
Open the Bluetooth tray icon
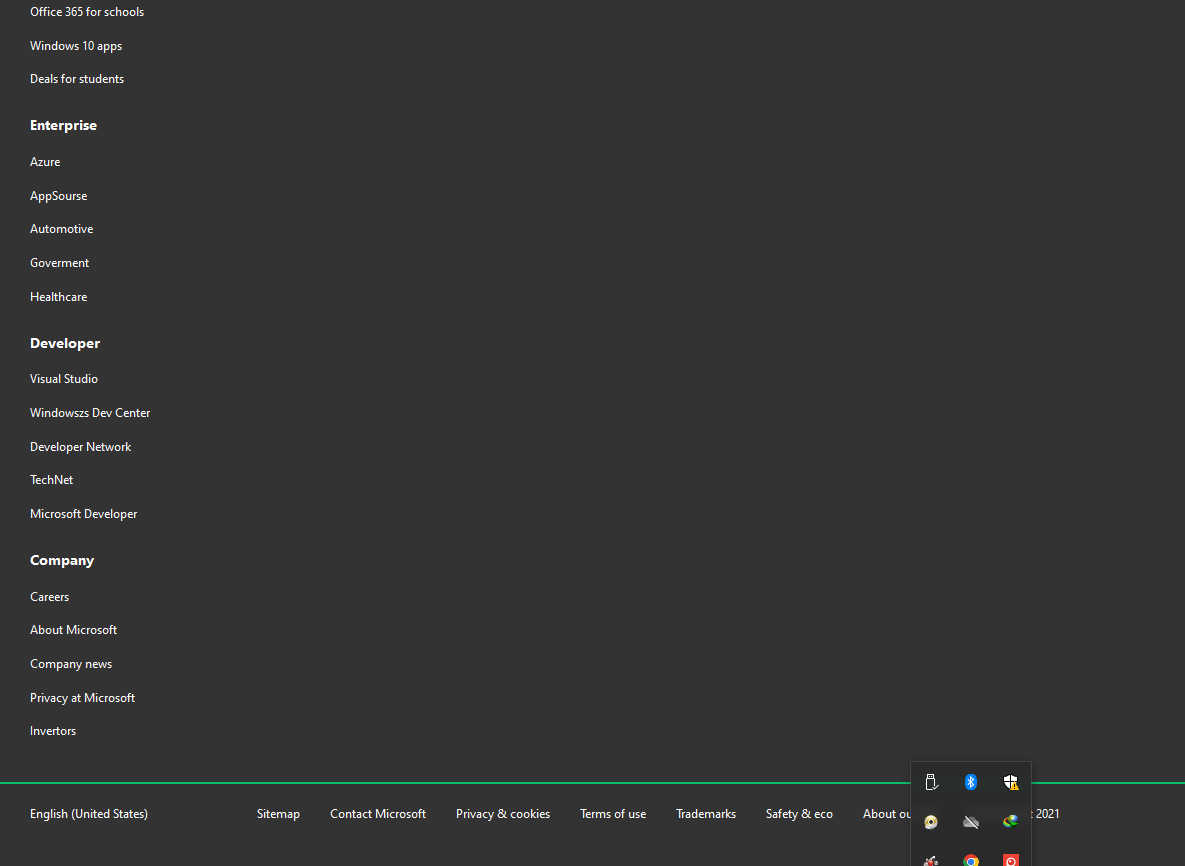coord(971,782)
